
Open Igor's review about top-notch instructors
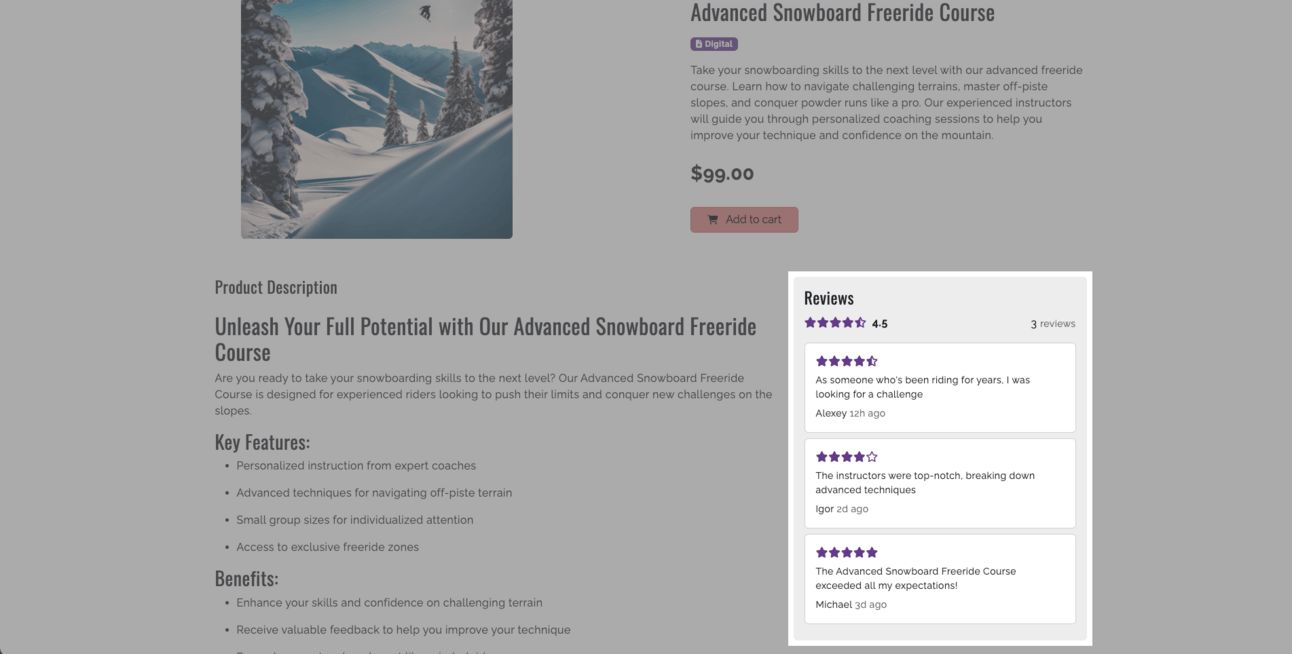click(940, 483)
